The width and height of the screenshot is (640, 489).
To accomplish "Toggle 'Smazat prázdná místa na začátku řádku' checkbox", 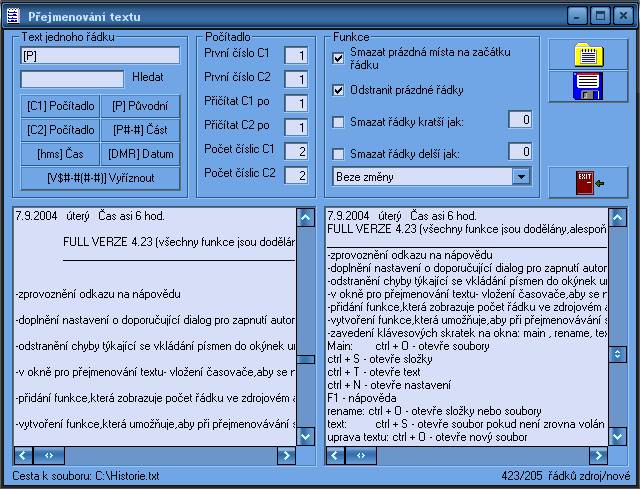I will [x=338, y=58].
